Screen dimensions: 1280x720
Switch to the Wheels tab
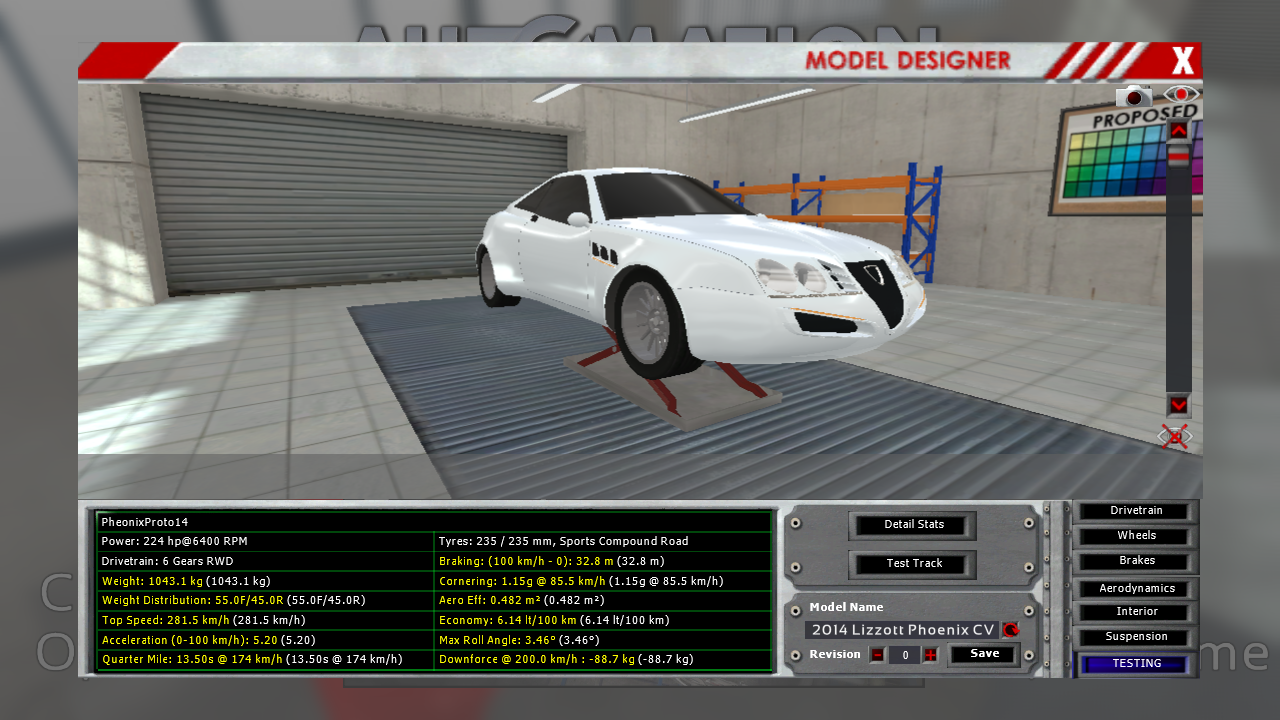(1136, 536)
